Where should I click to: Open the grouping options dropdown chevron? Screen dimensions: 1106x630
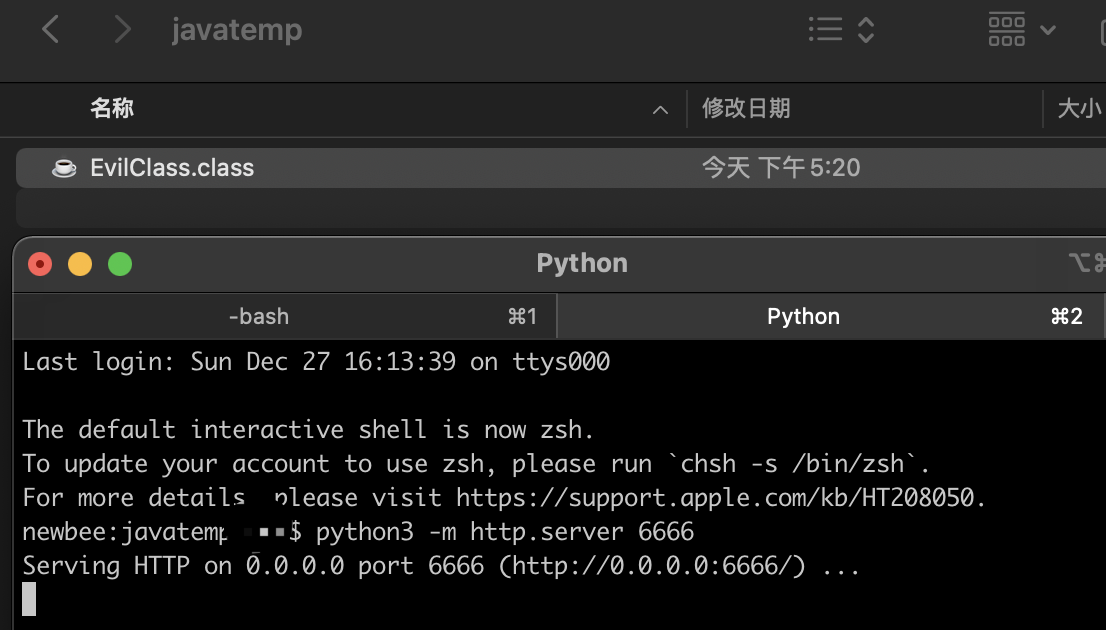(x=1049, y=29)
